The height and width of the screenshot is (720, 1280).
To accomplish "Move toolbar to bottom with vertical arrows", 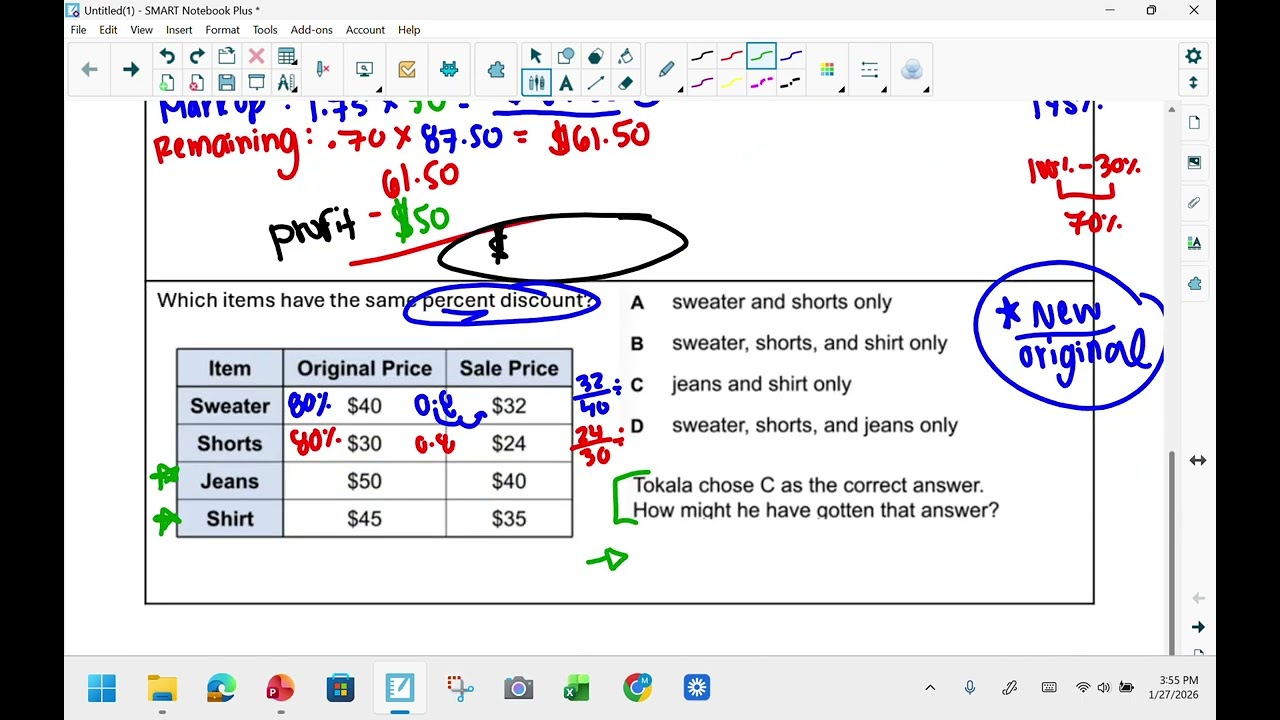I will 1193,83.
